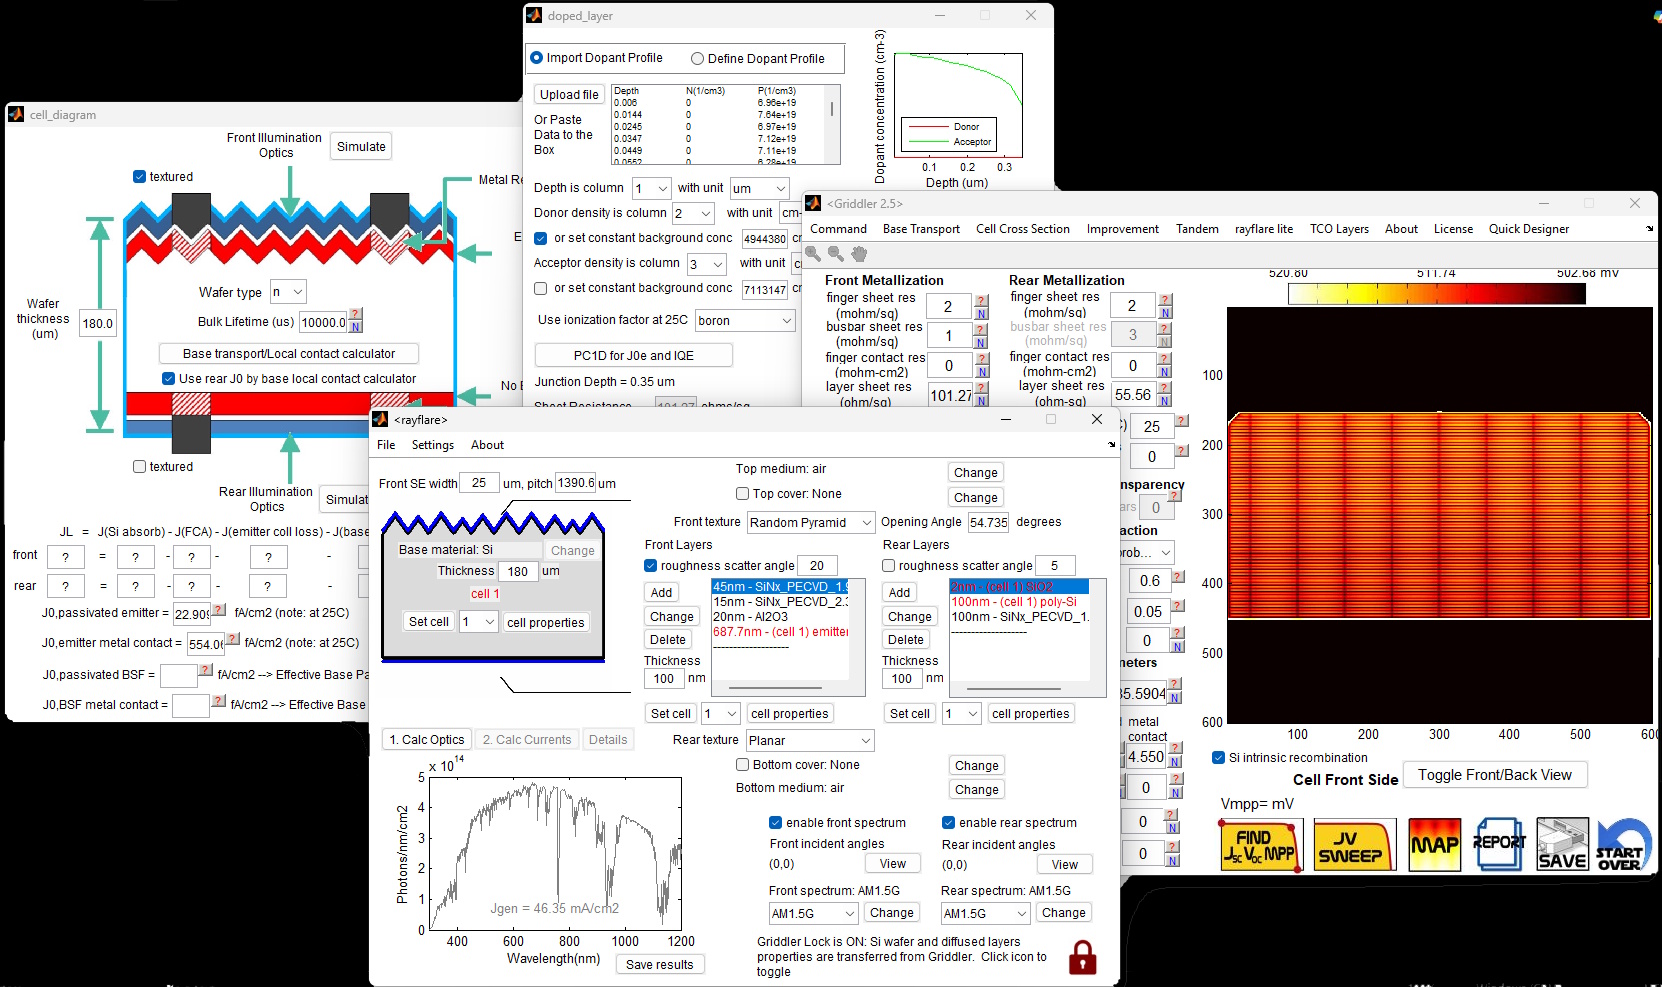1662x987 pixels.
Task: Click the FIND Jsc Voc MPP icon
Action: click(1260, 845)
